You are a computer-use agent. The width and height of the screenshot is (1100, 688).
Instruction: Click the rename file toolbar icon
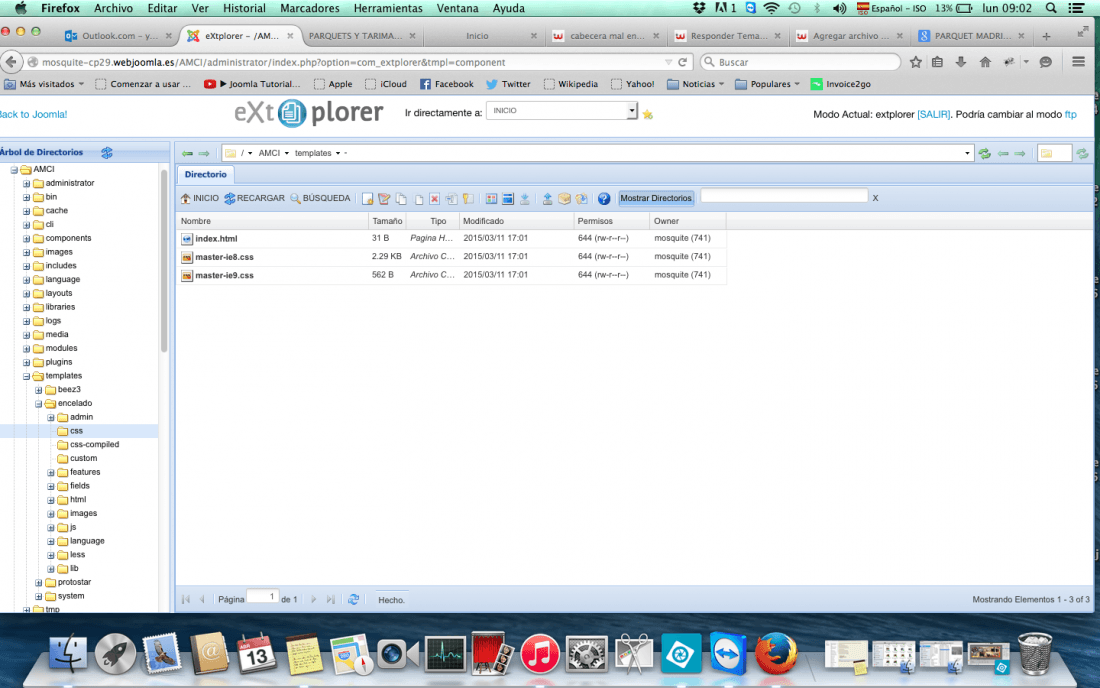pyautogui.click(x=451, y=199)
